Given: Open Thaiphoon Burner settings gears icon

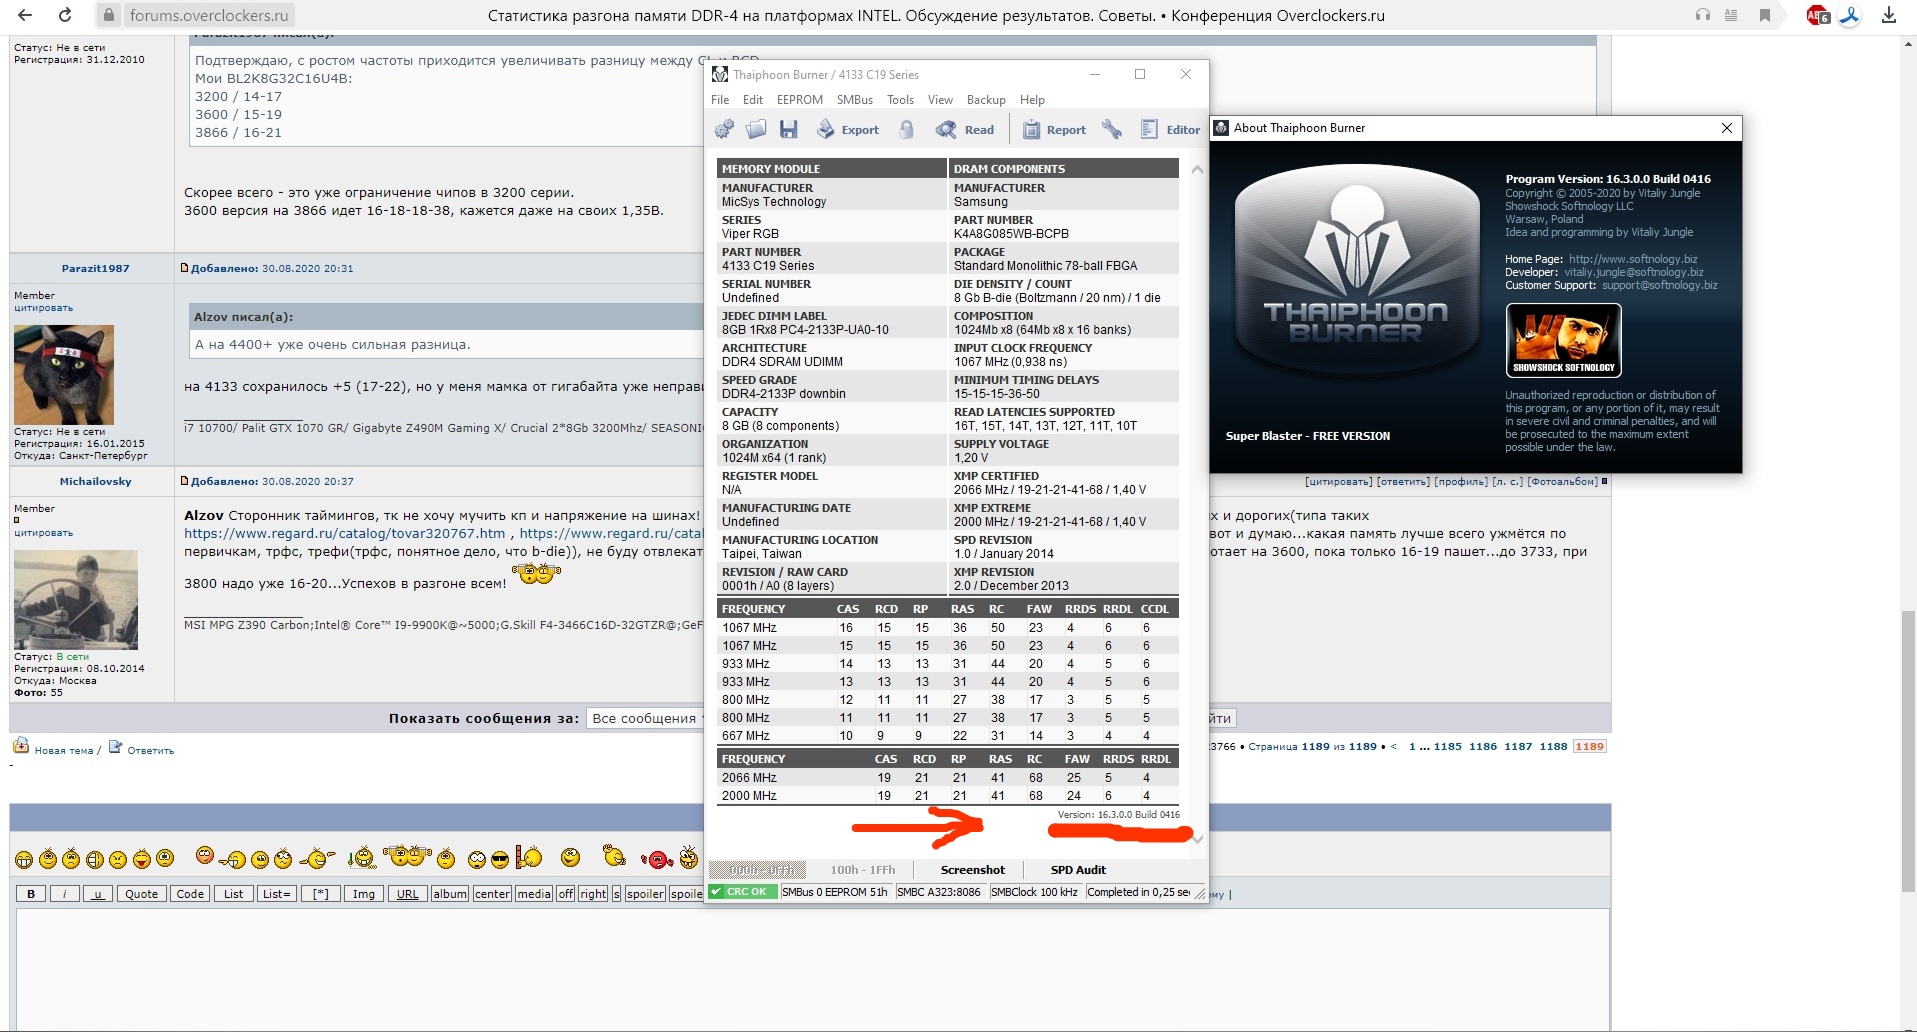Looking at the screenshot, I should click(724, 129).
